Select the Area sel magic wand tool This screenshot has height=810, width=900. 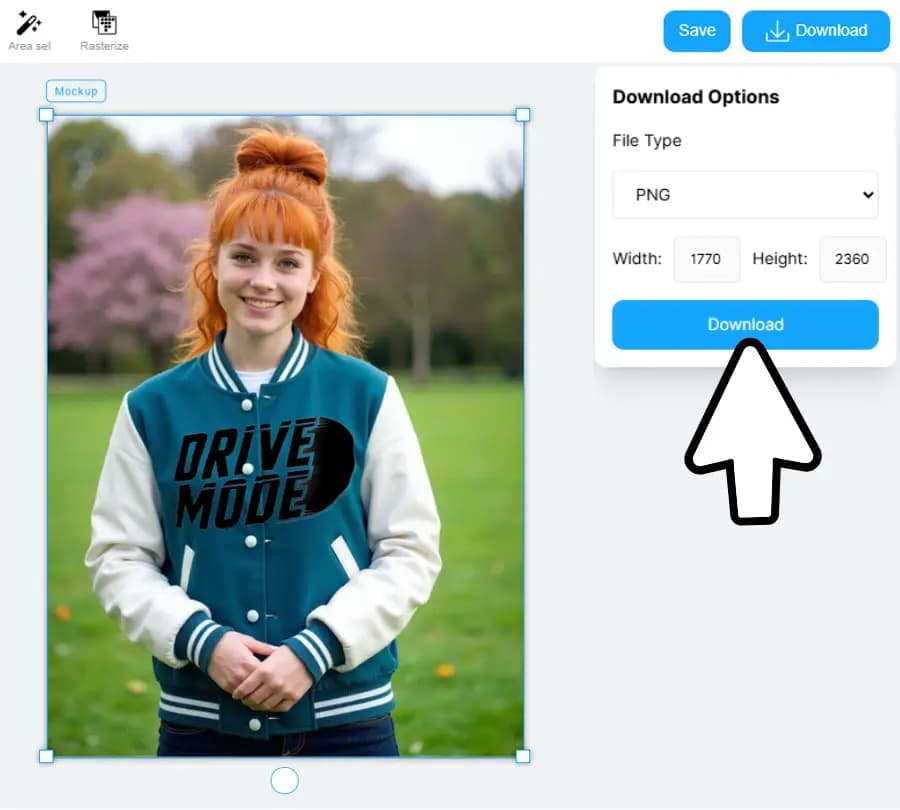29,24
